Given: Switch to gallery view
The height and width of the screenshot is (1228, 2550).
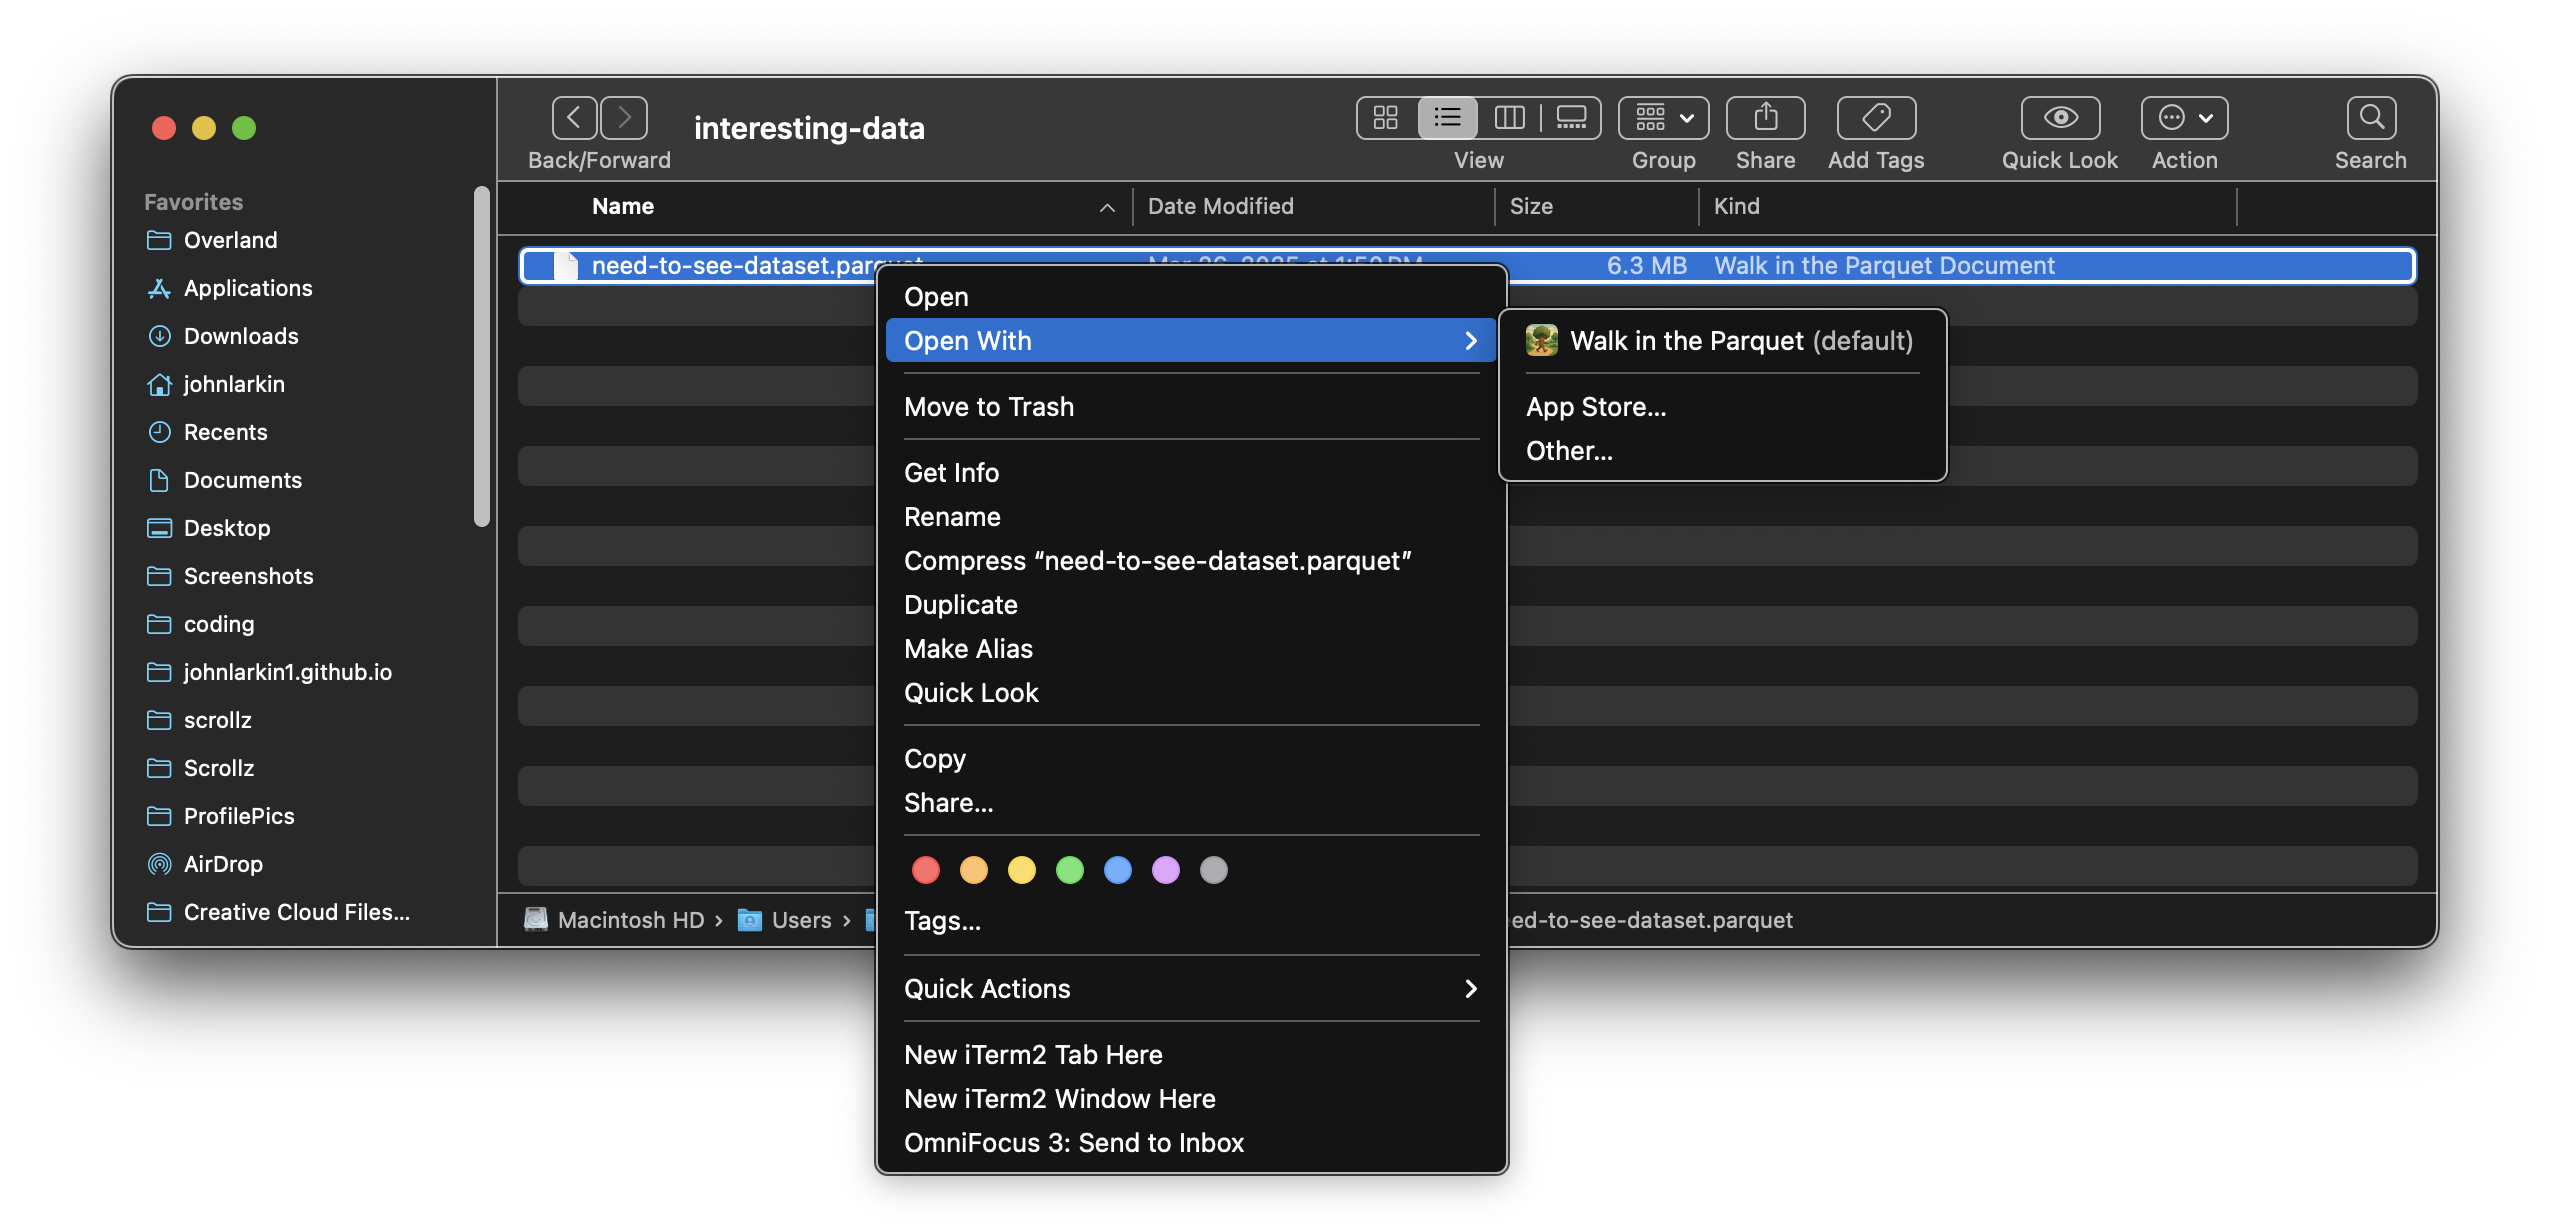Looking at the screenshot, I should coord(1571,118).
